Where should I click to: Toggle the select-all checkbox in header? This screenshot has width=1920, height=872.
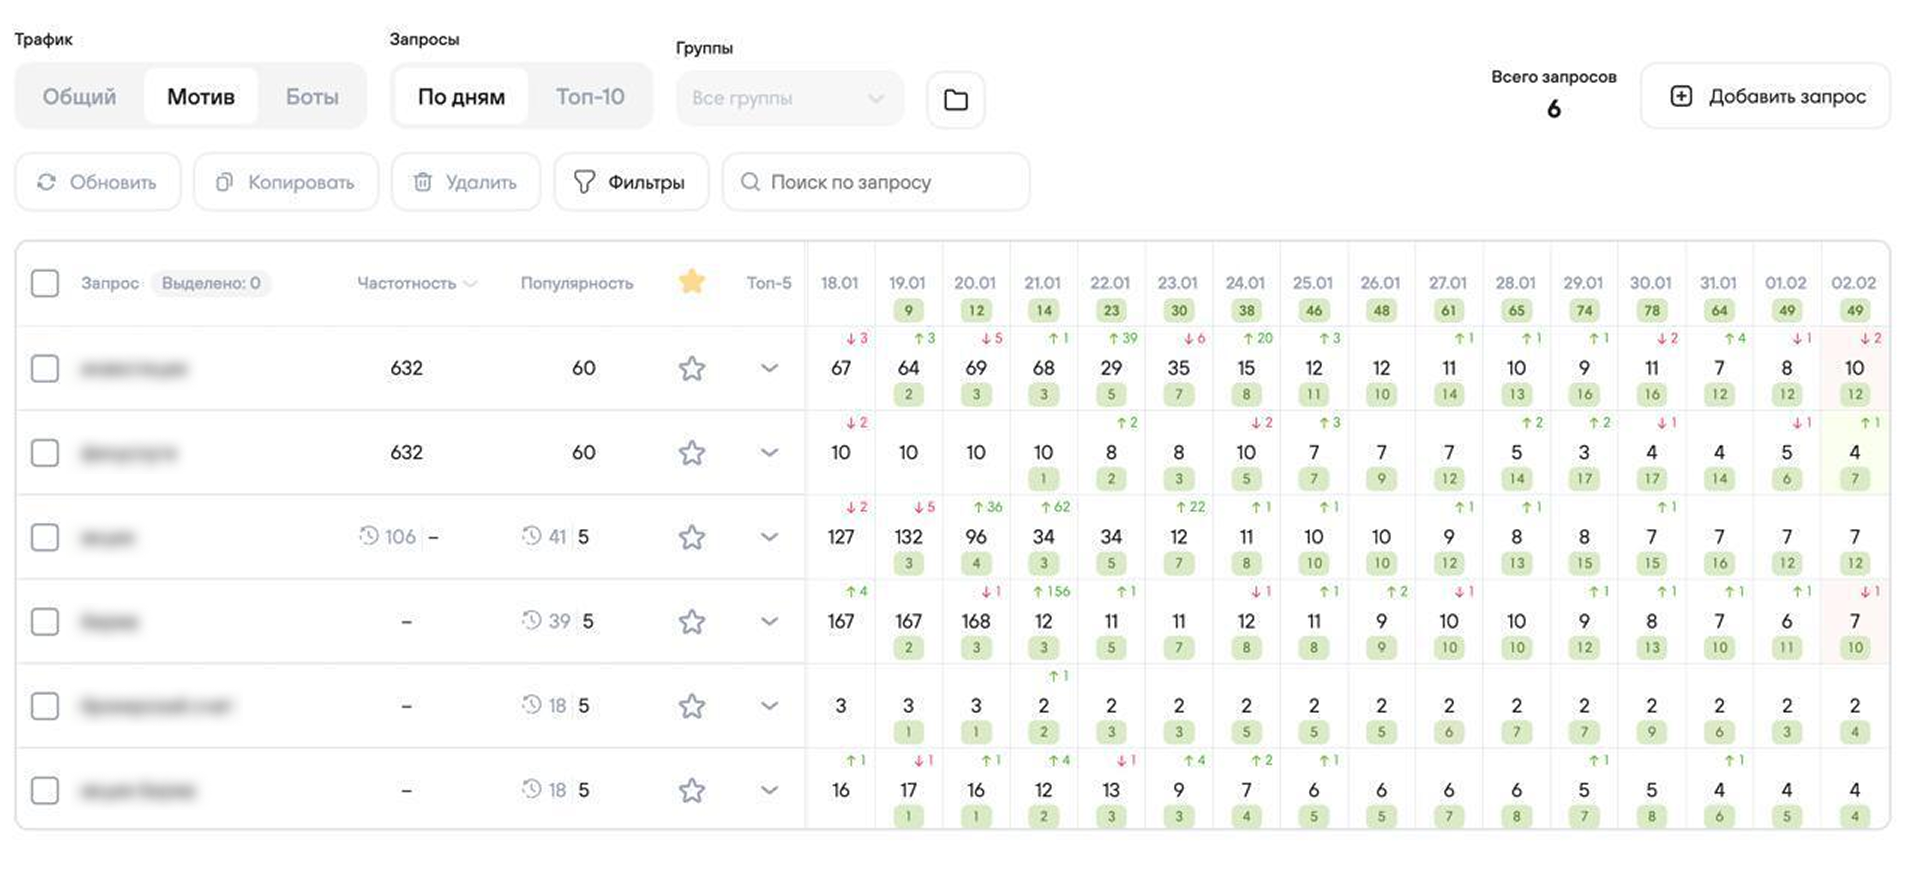coord(45,283)
